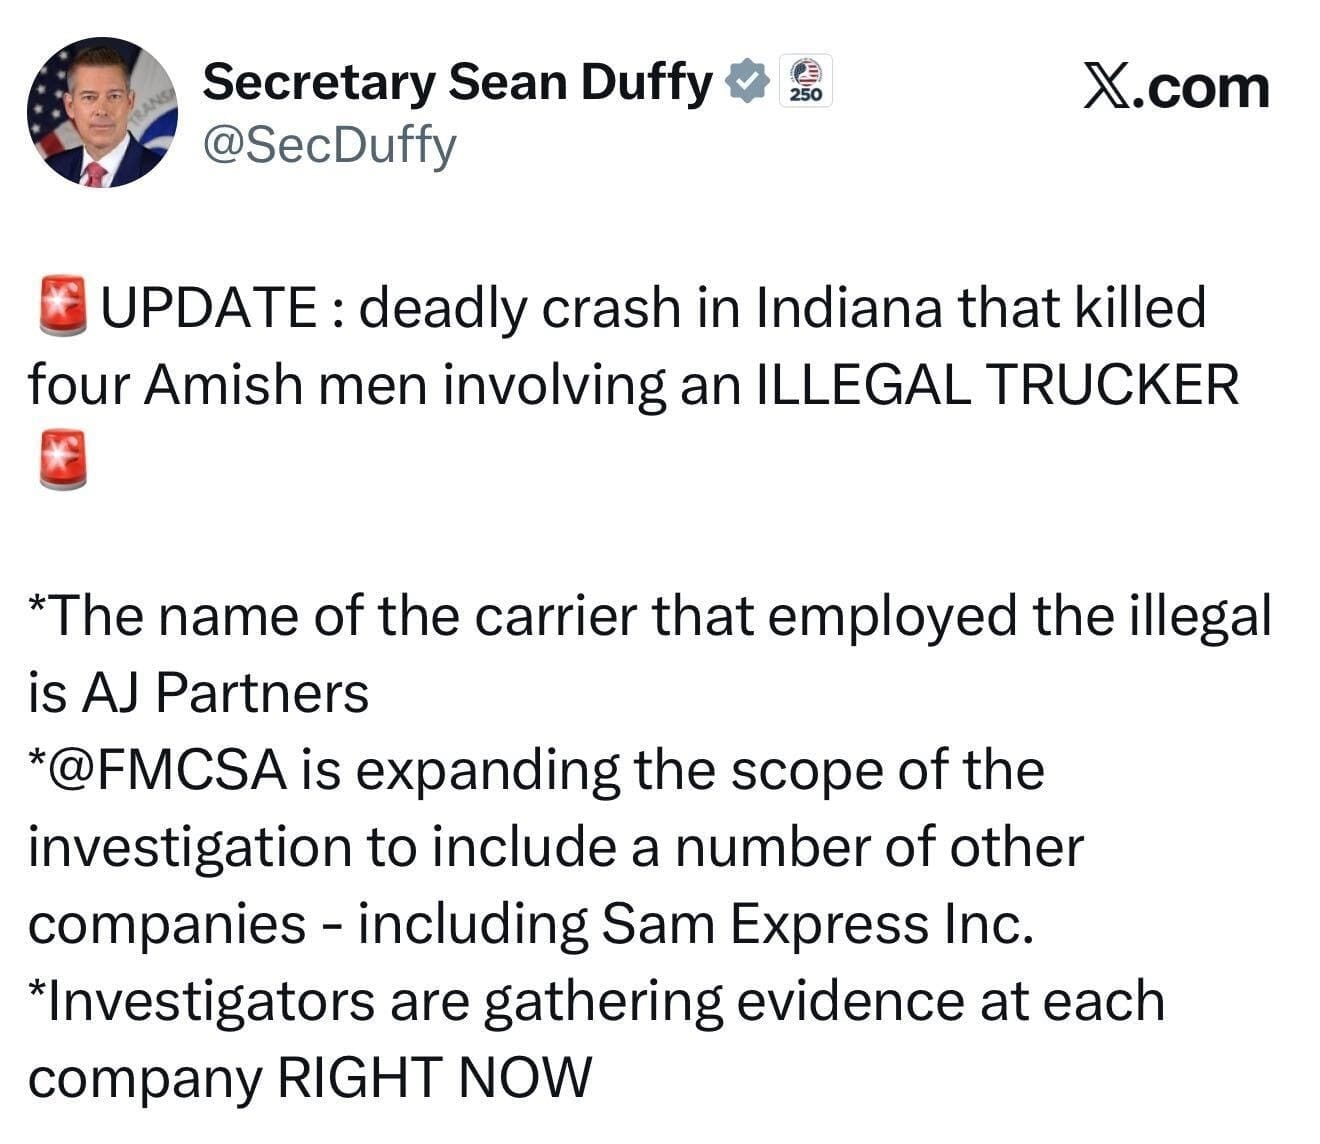Click the X.com logo
The image size is (1320, 1144).
[1176, 88]
